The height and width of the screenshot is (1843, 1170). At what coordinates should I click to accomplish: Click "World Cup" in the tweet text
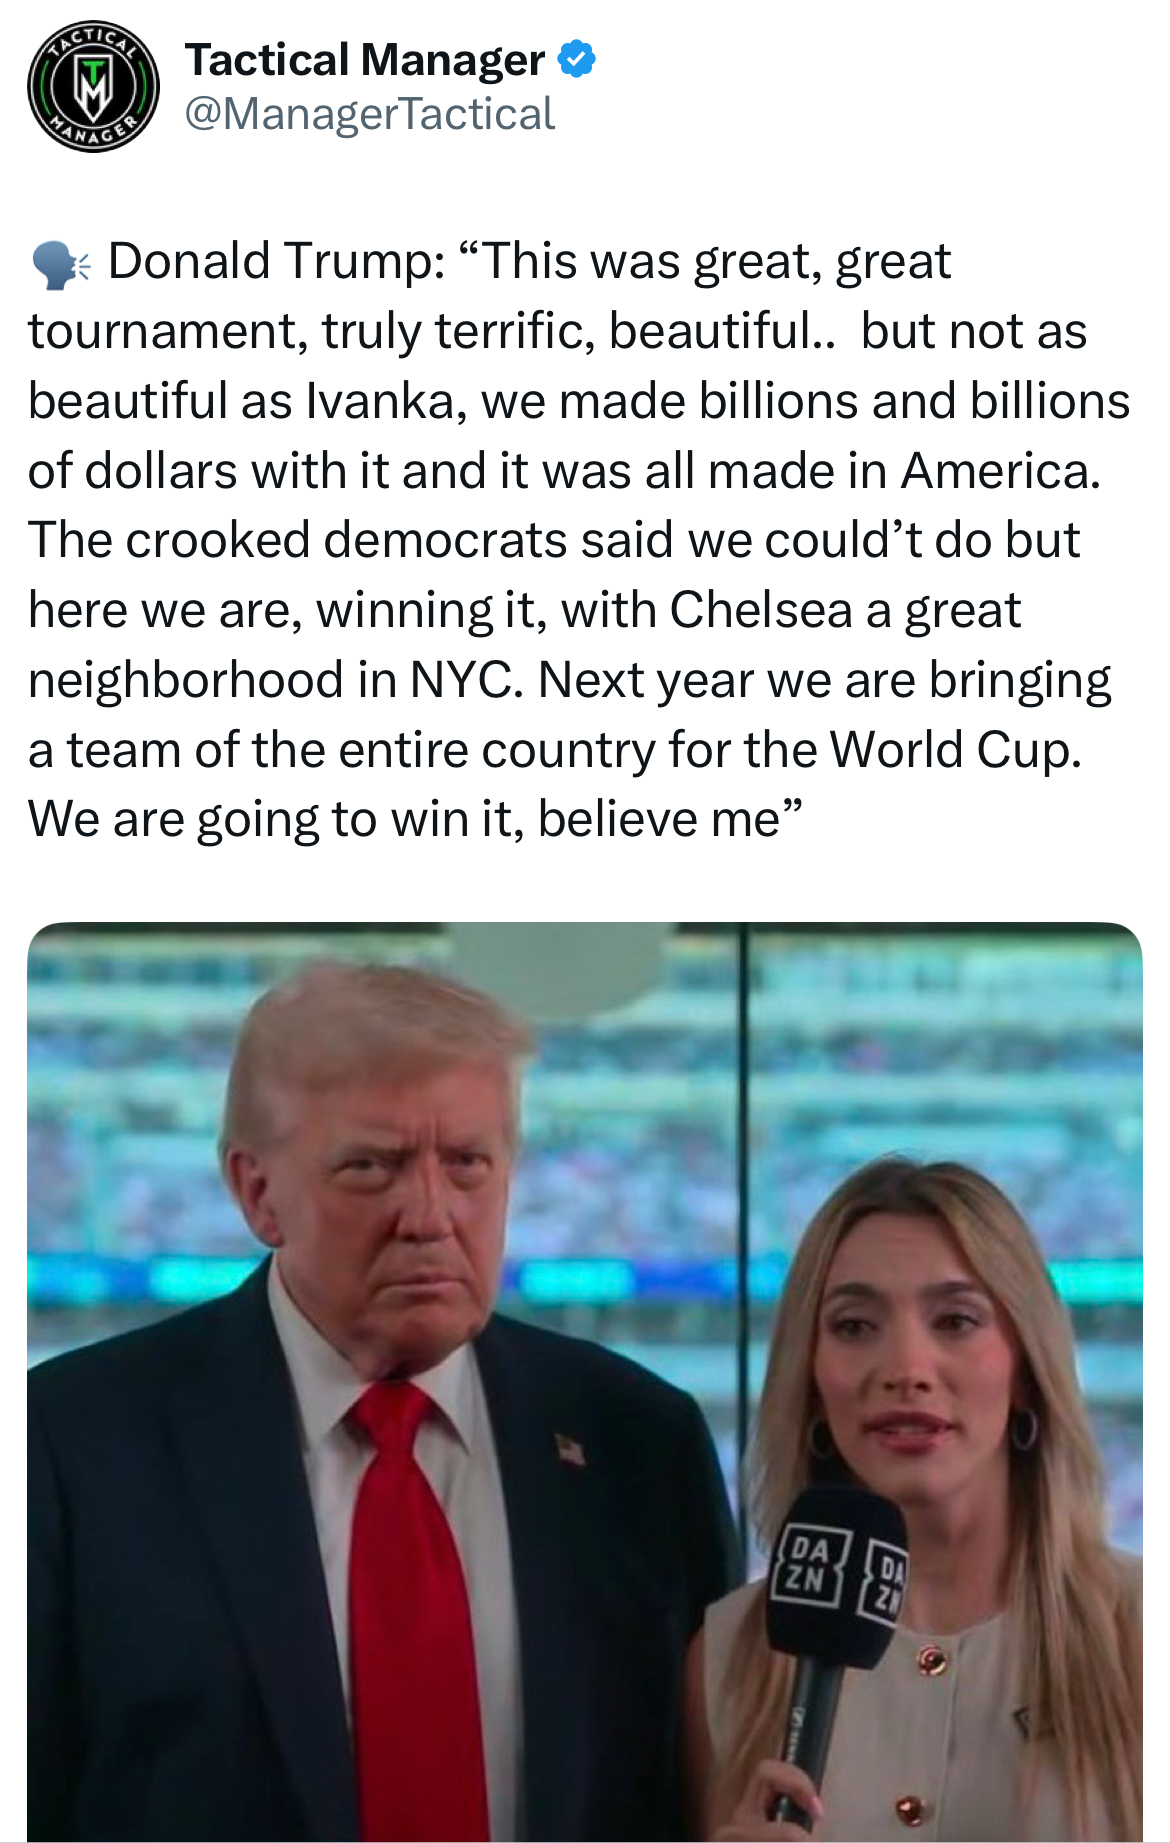956,749
